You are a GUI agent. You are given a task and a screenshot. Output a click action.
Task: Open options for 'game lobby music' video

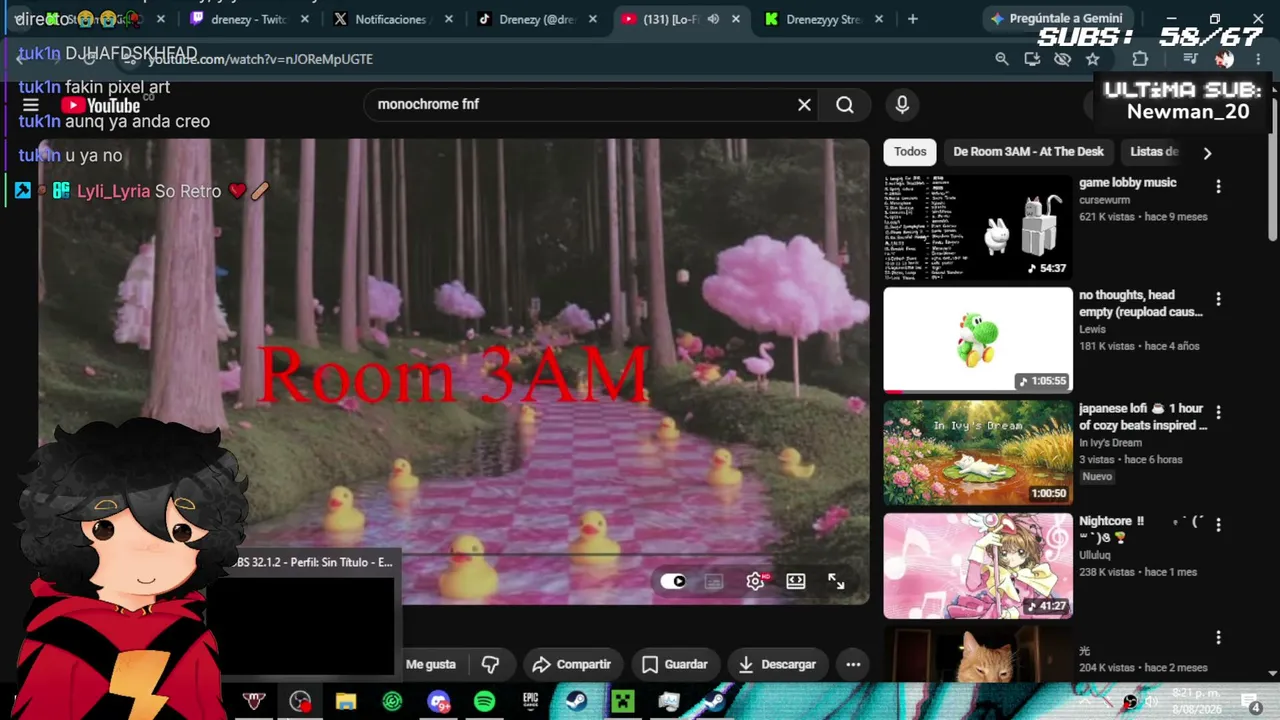[1218, 187]
